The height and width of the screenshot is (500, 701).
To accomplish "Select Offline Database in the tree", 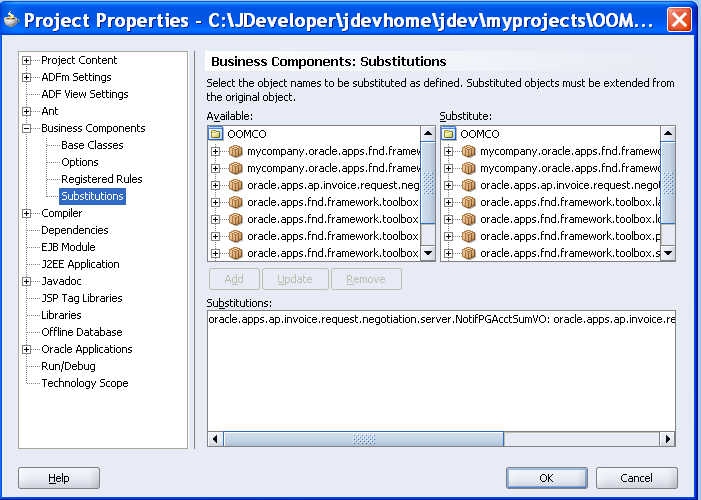I will pyautogui.click(x=81, y=332).
